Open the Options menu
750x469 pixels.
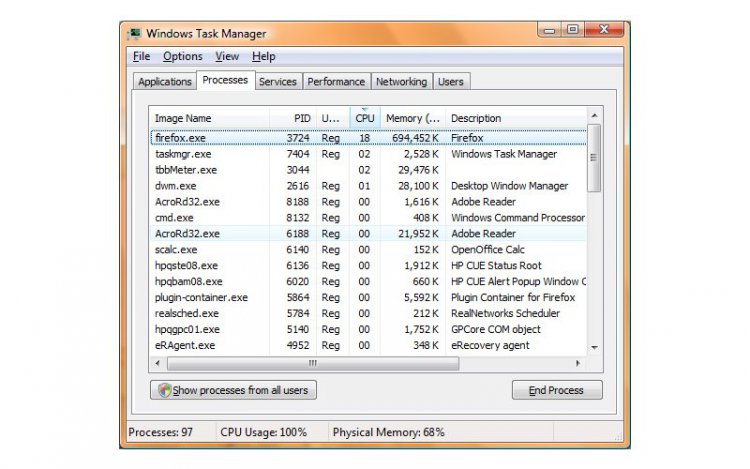[x=183, y=57]
